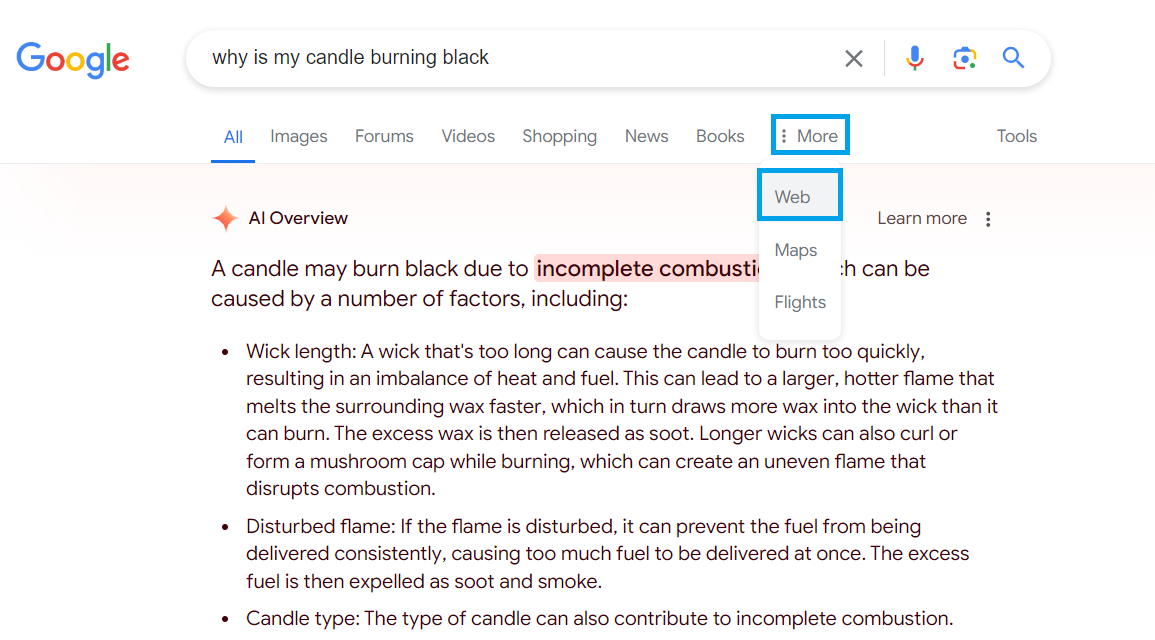Switch to the Images tab

298,136
